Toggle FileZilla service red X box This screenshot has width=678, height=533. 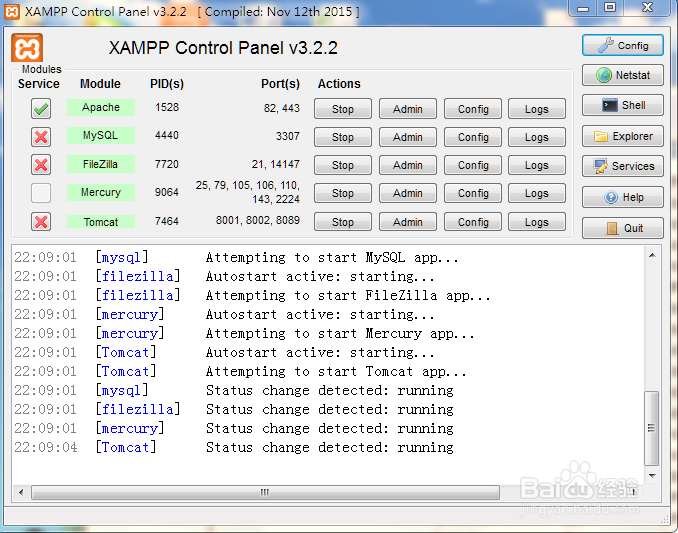[41, 165]
